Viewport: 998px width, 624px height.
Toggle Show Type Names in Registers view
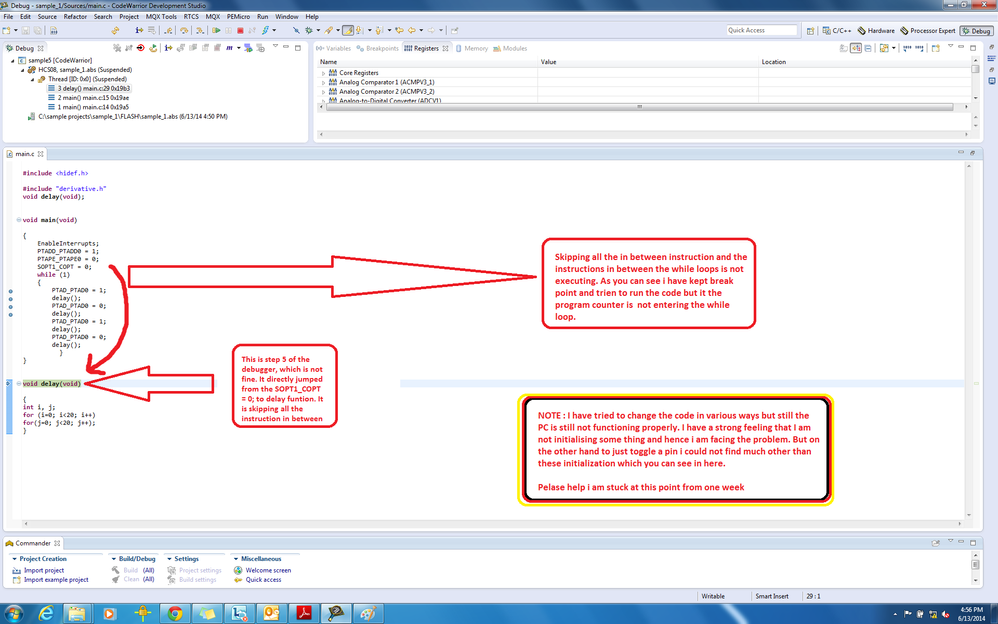coord(843,48)
